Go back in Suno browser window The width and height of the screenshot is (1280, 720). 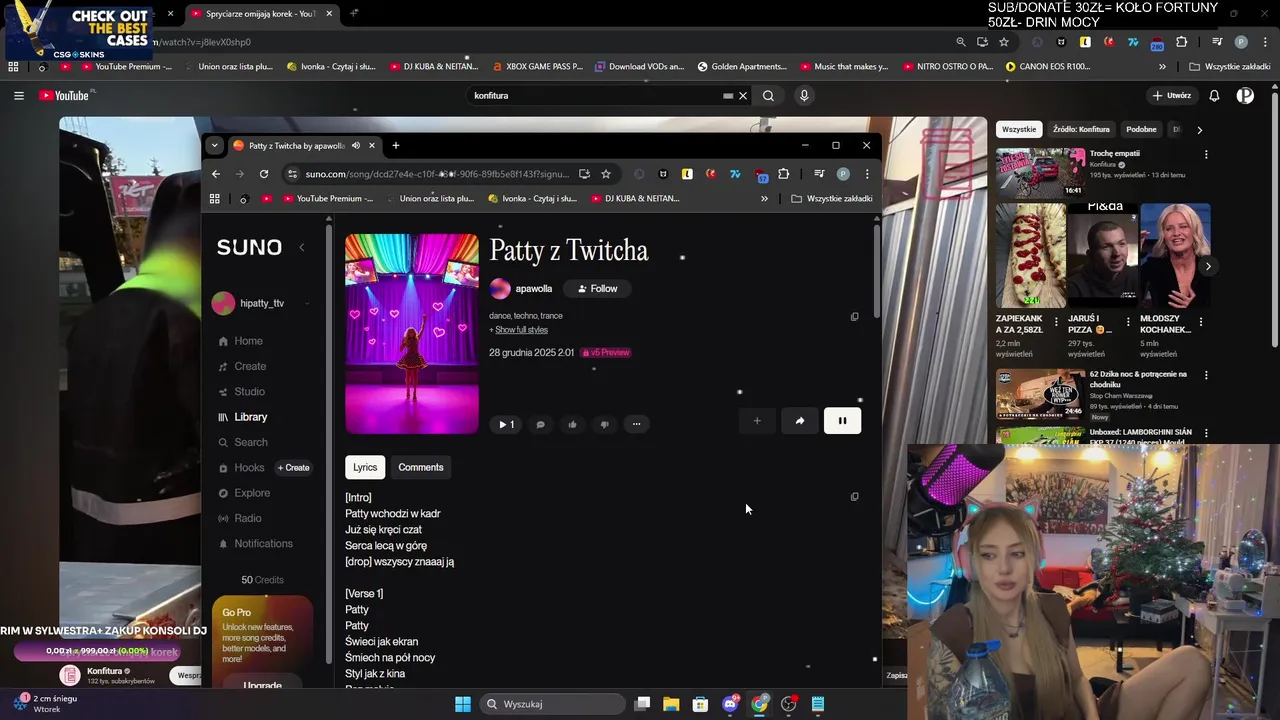(x=216, y=173)
